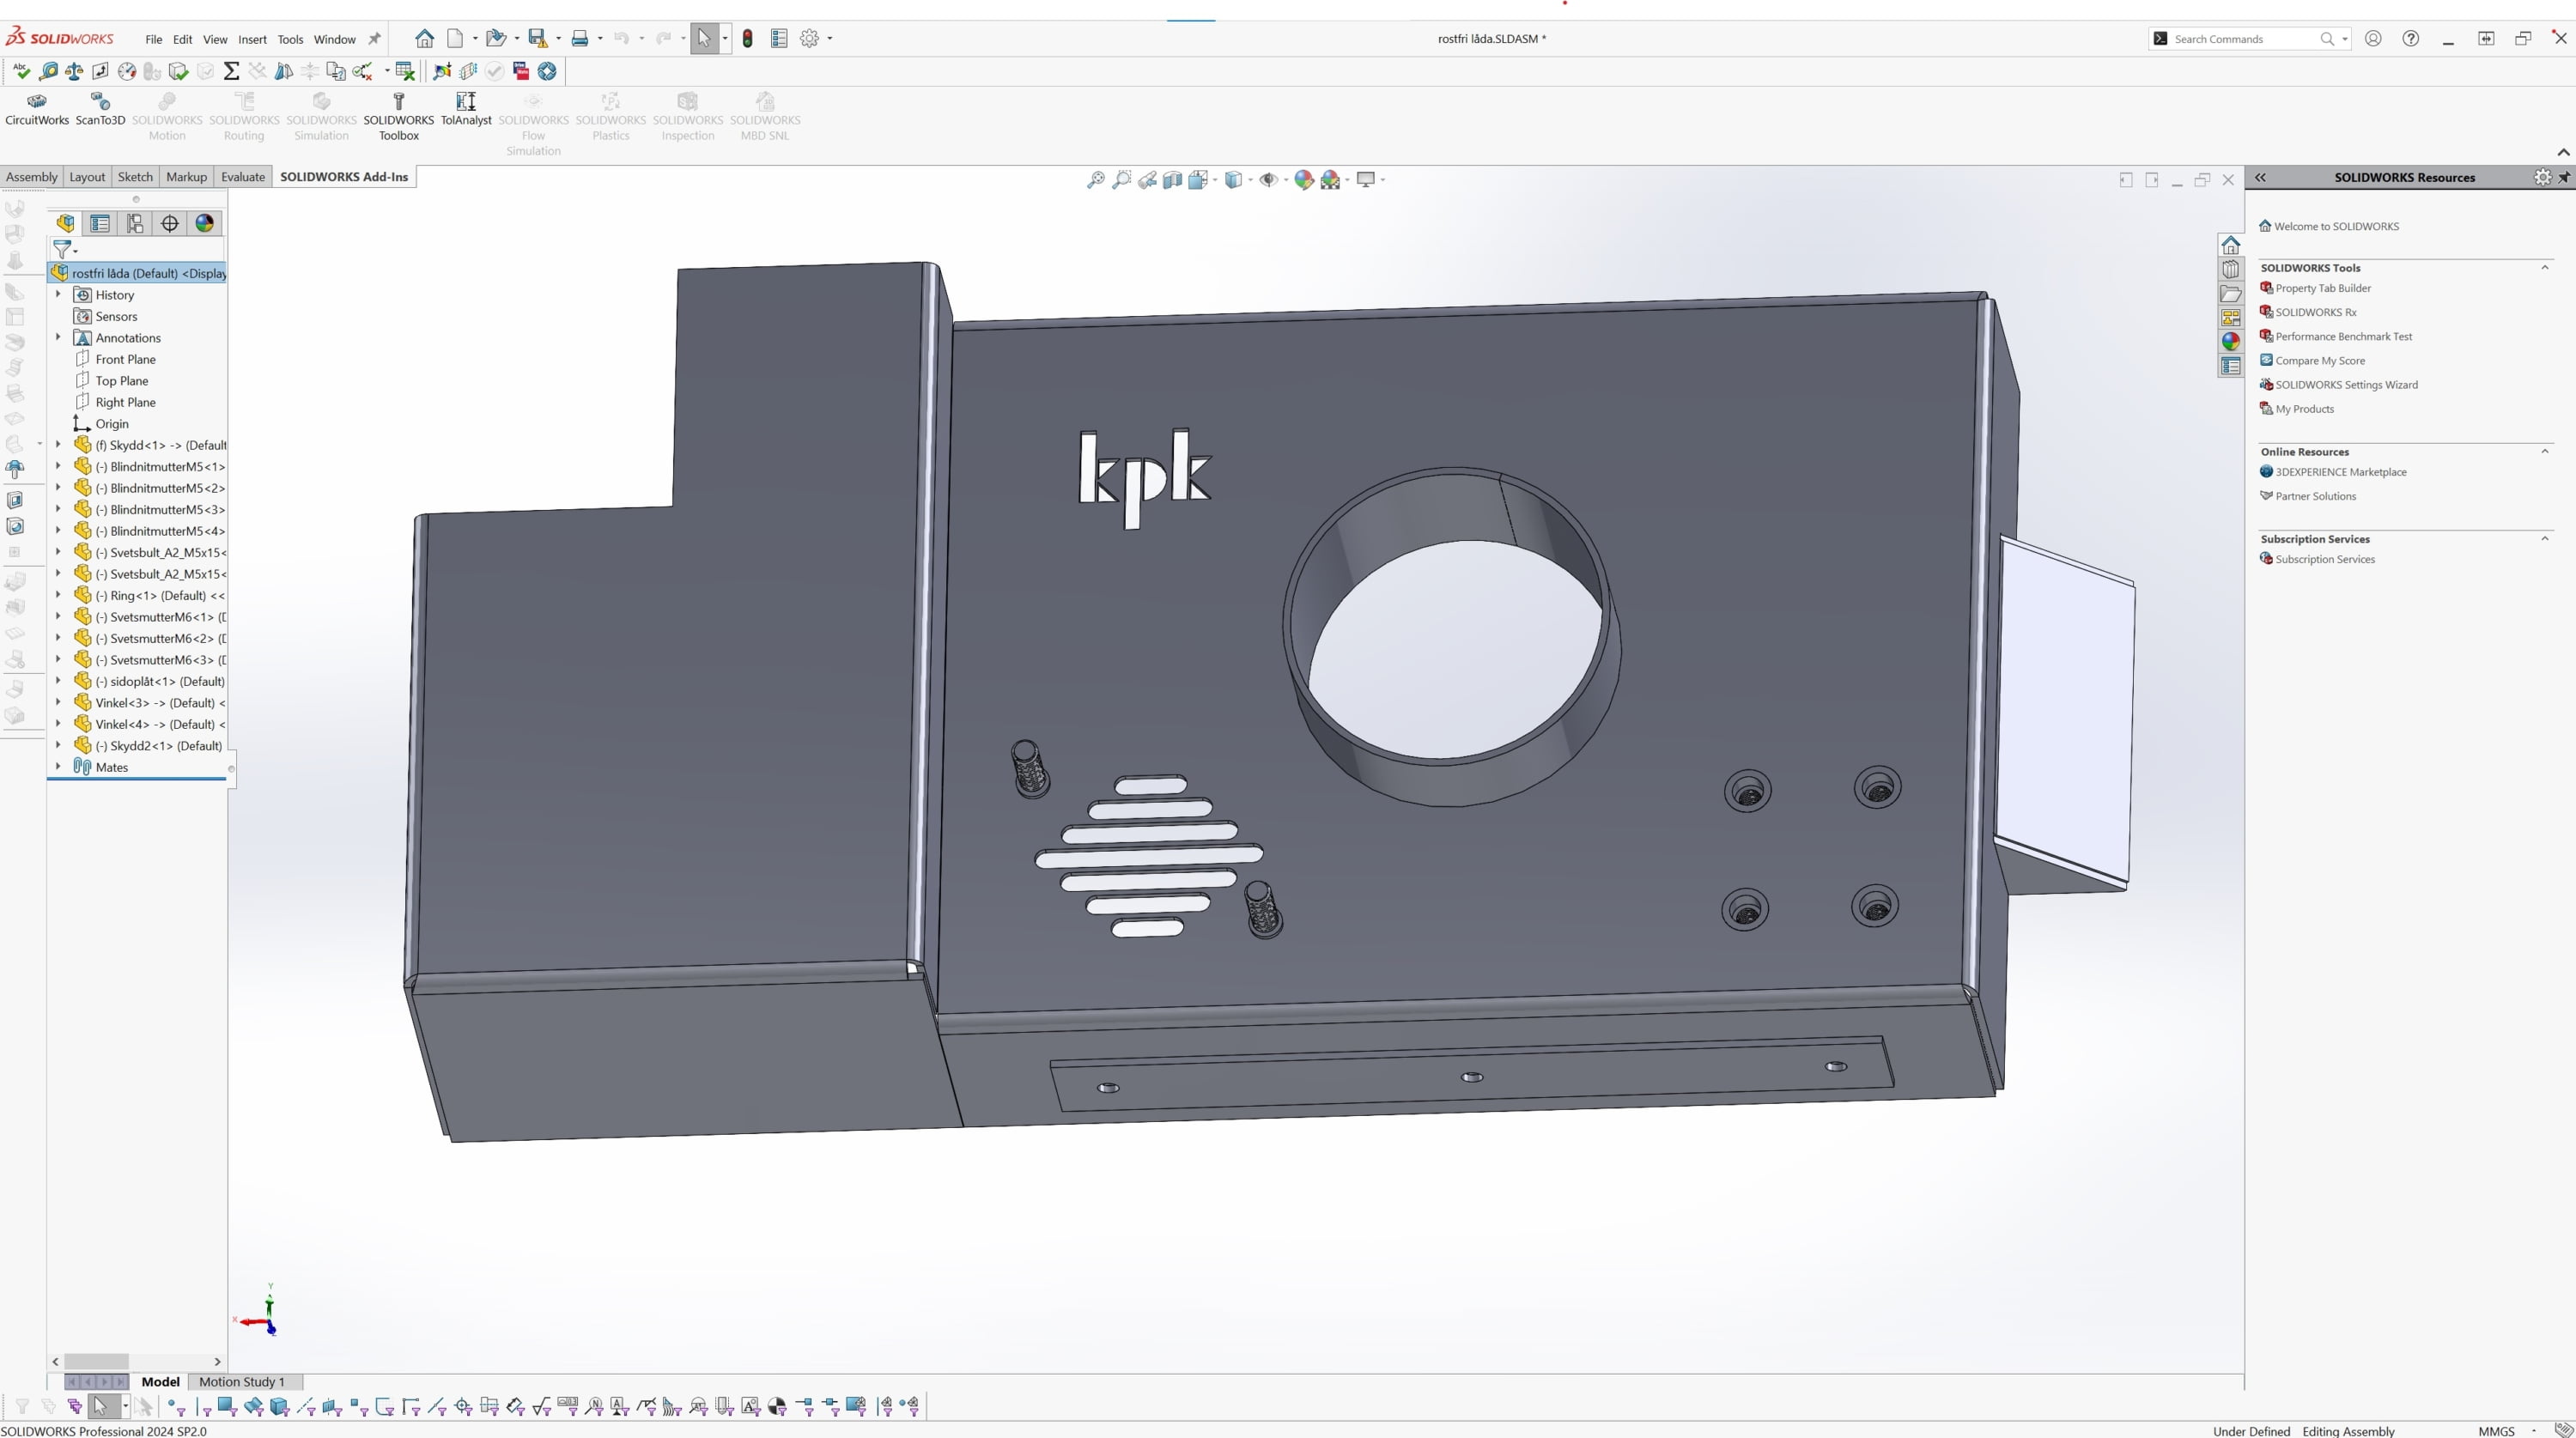Expand the sidoplåt<1> component node
Screen dimensions: 2576x1438
(x=58, y=681)
